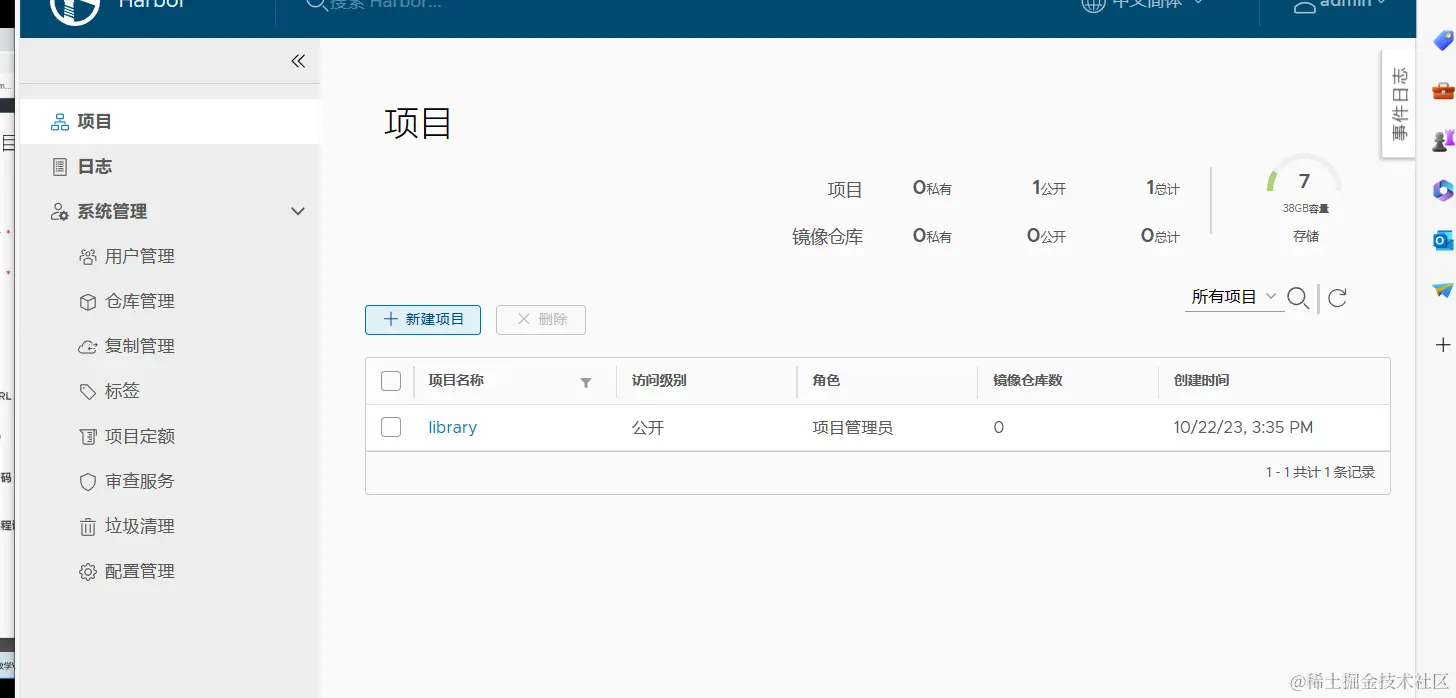Click the 系统管理 user-gear icon

click(x=60, y=212)
